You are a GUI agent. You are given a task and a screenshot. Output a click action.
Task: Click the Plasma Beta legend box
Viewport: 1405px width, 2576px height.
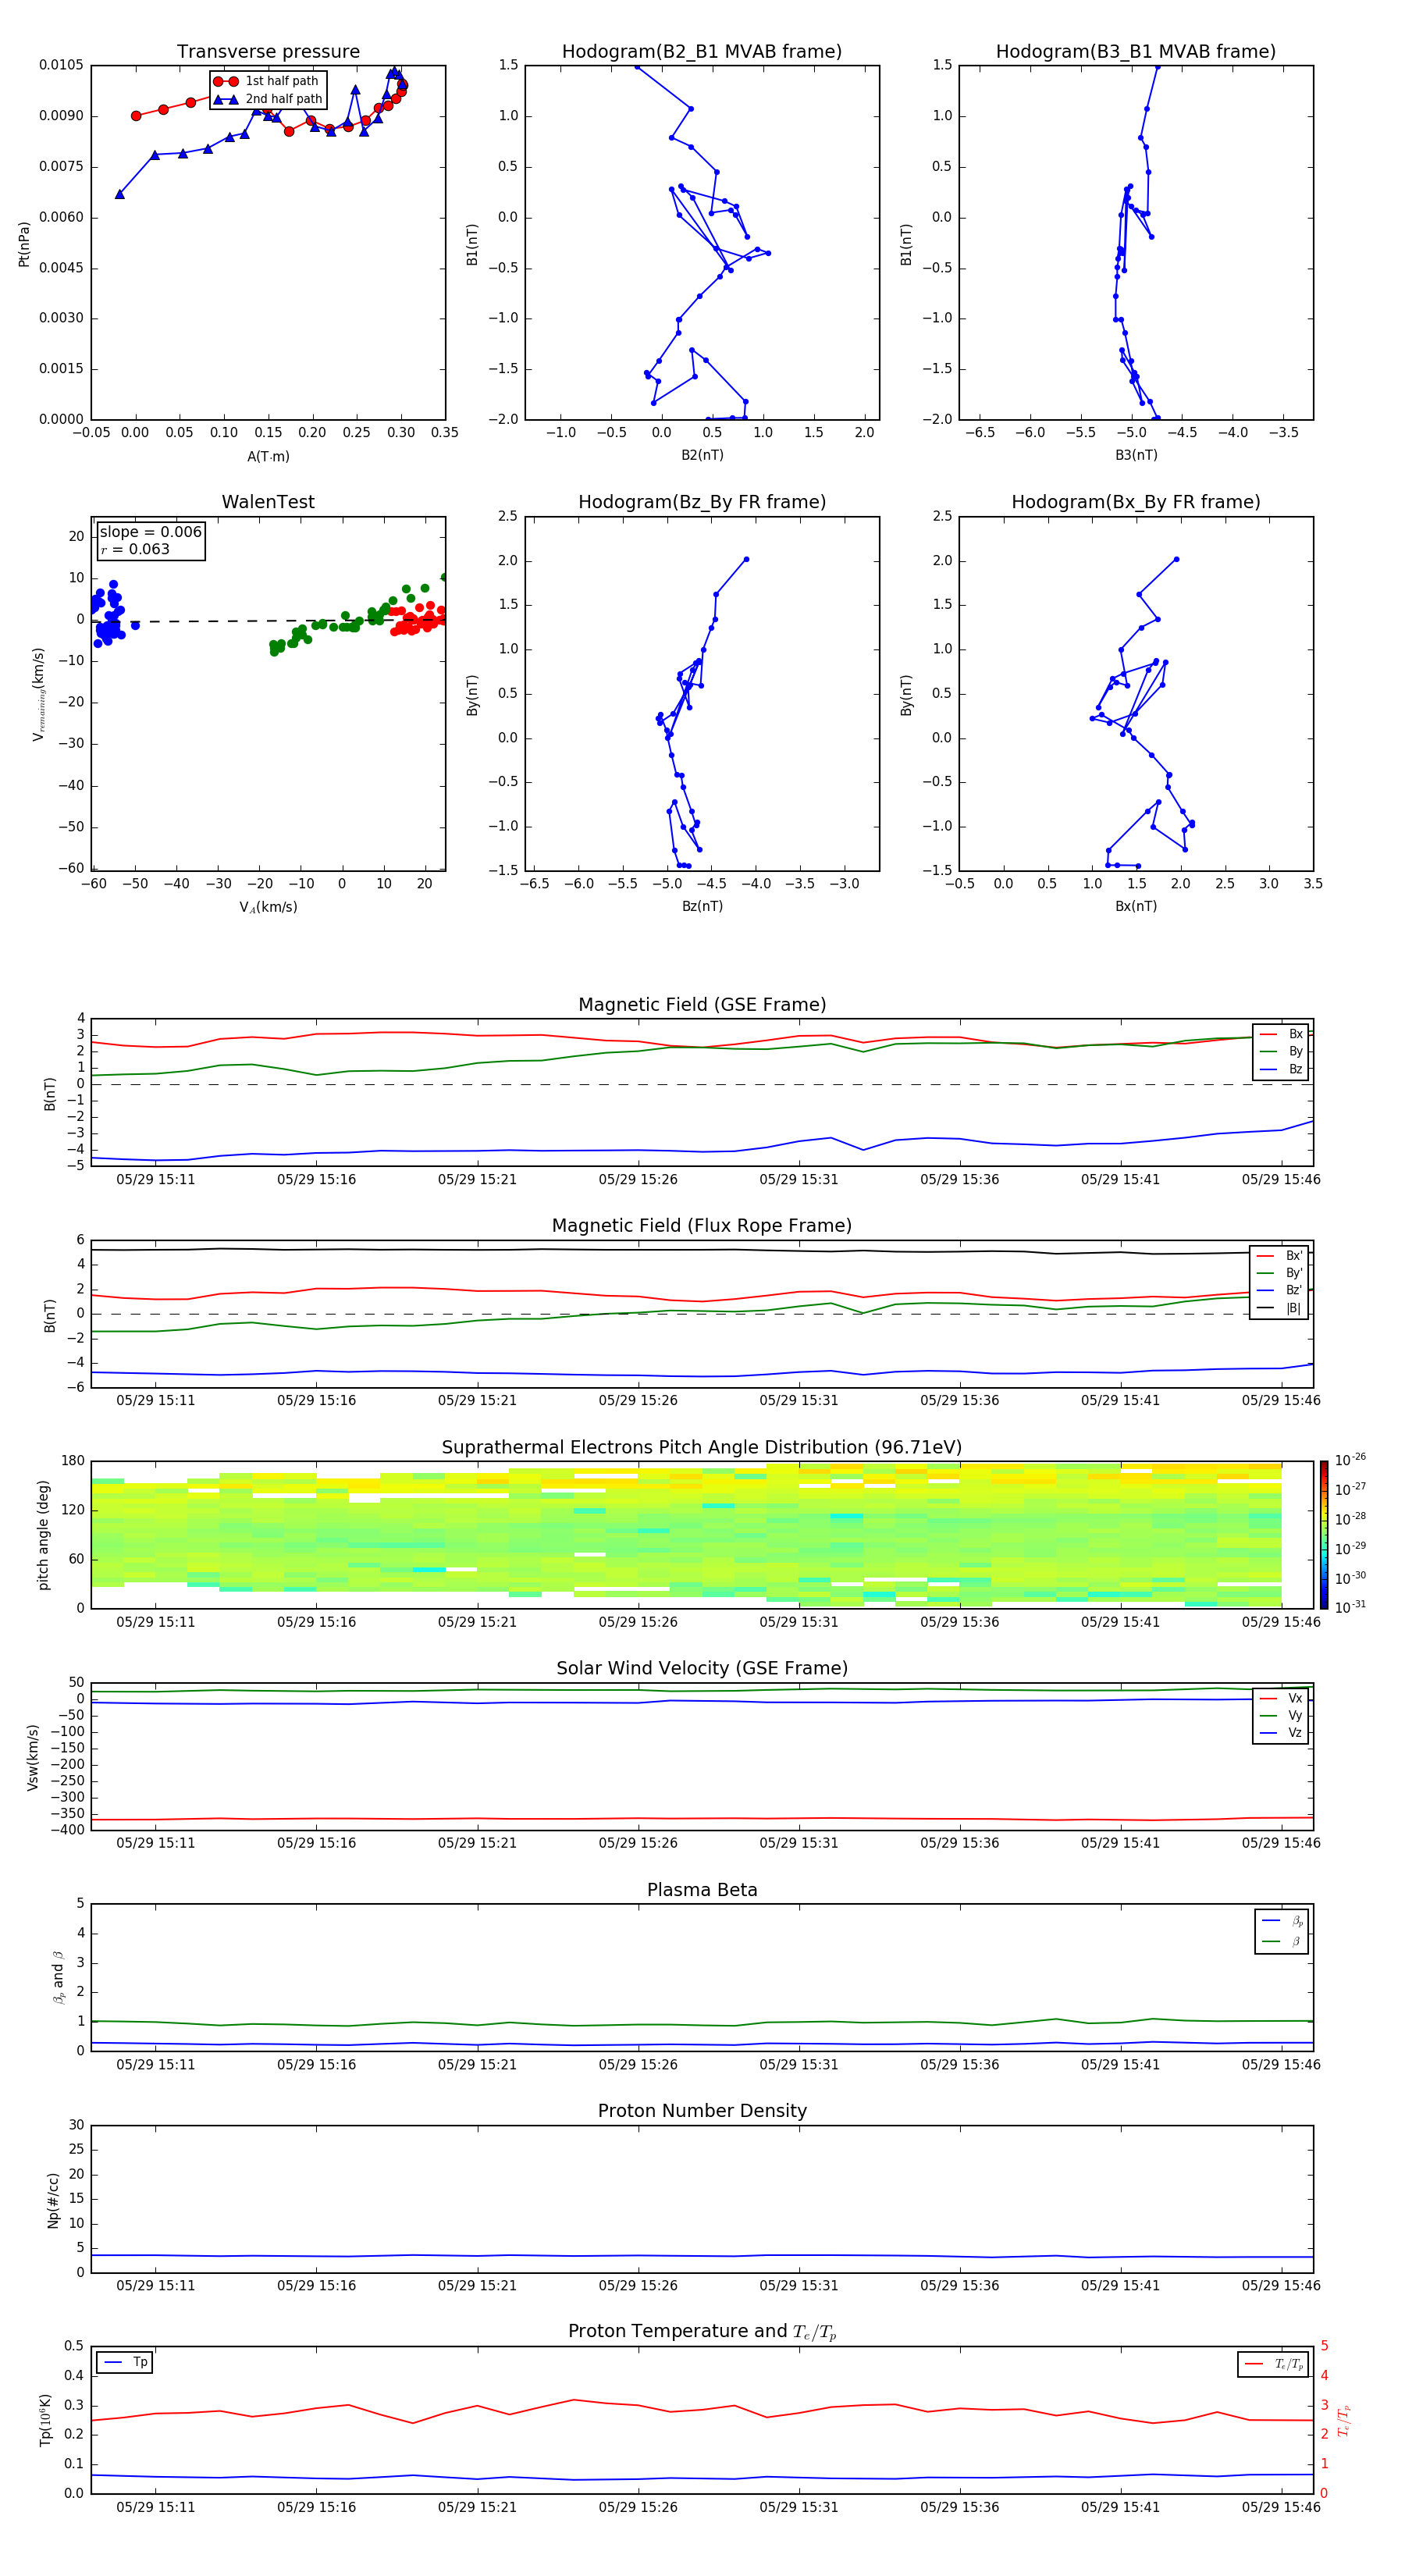click(1281, 1931)
